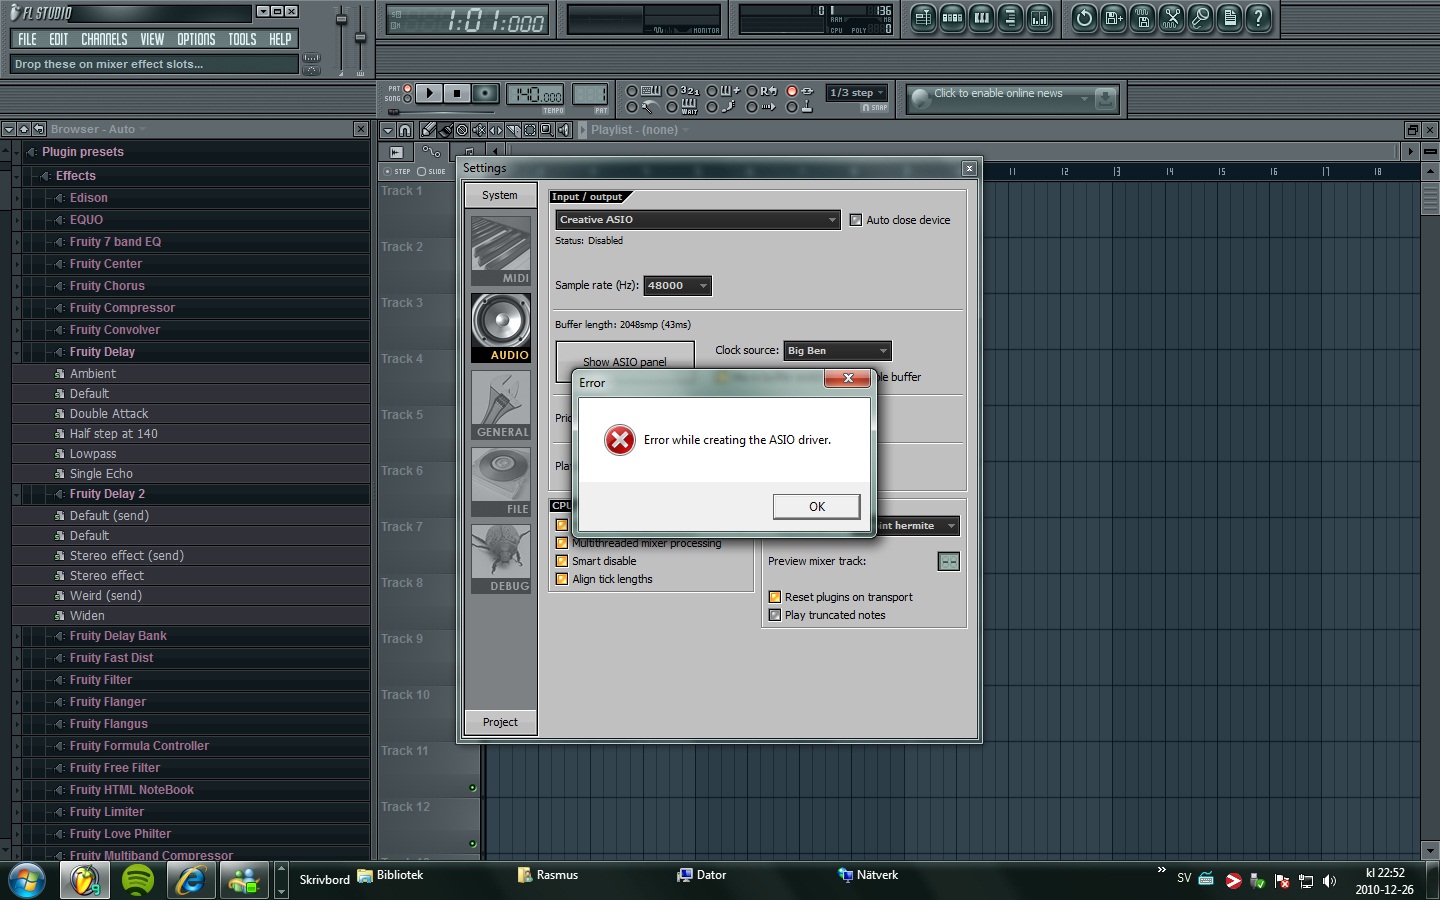This screenshot has width=1440, height=900.
Task: Select the Zoom magnifier tool in Playlist
Action: [546, 130]
